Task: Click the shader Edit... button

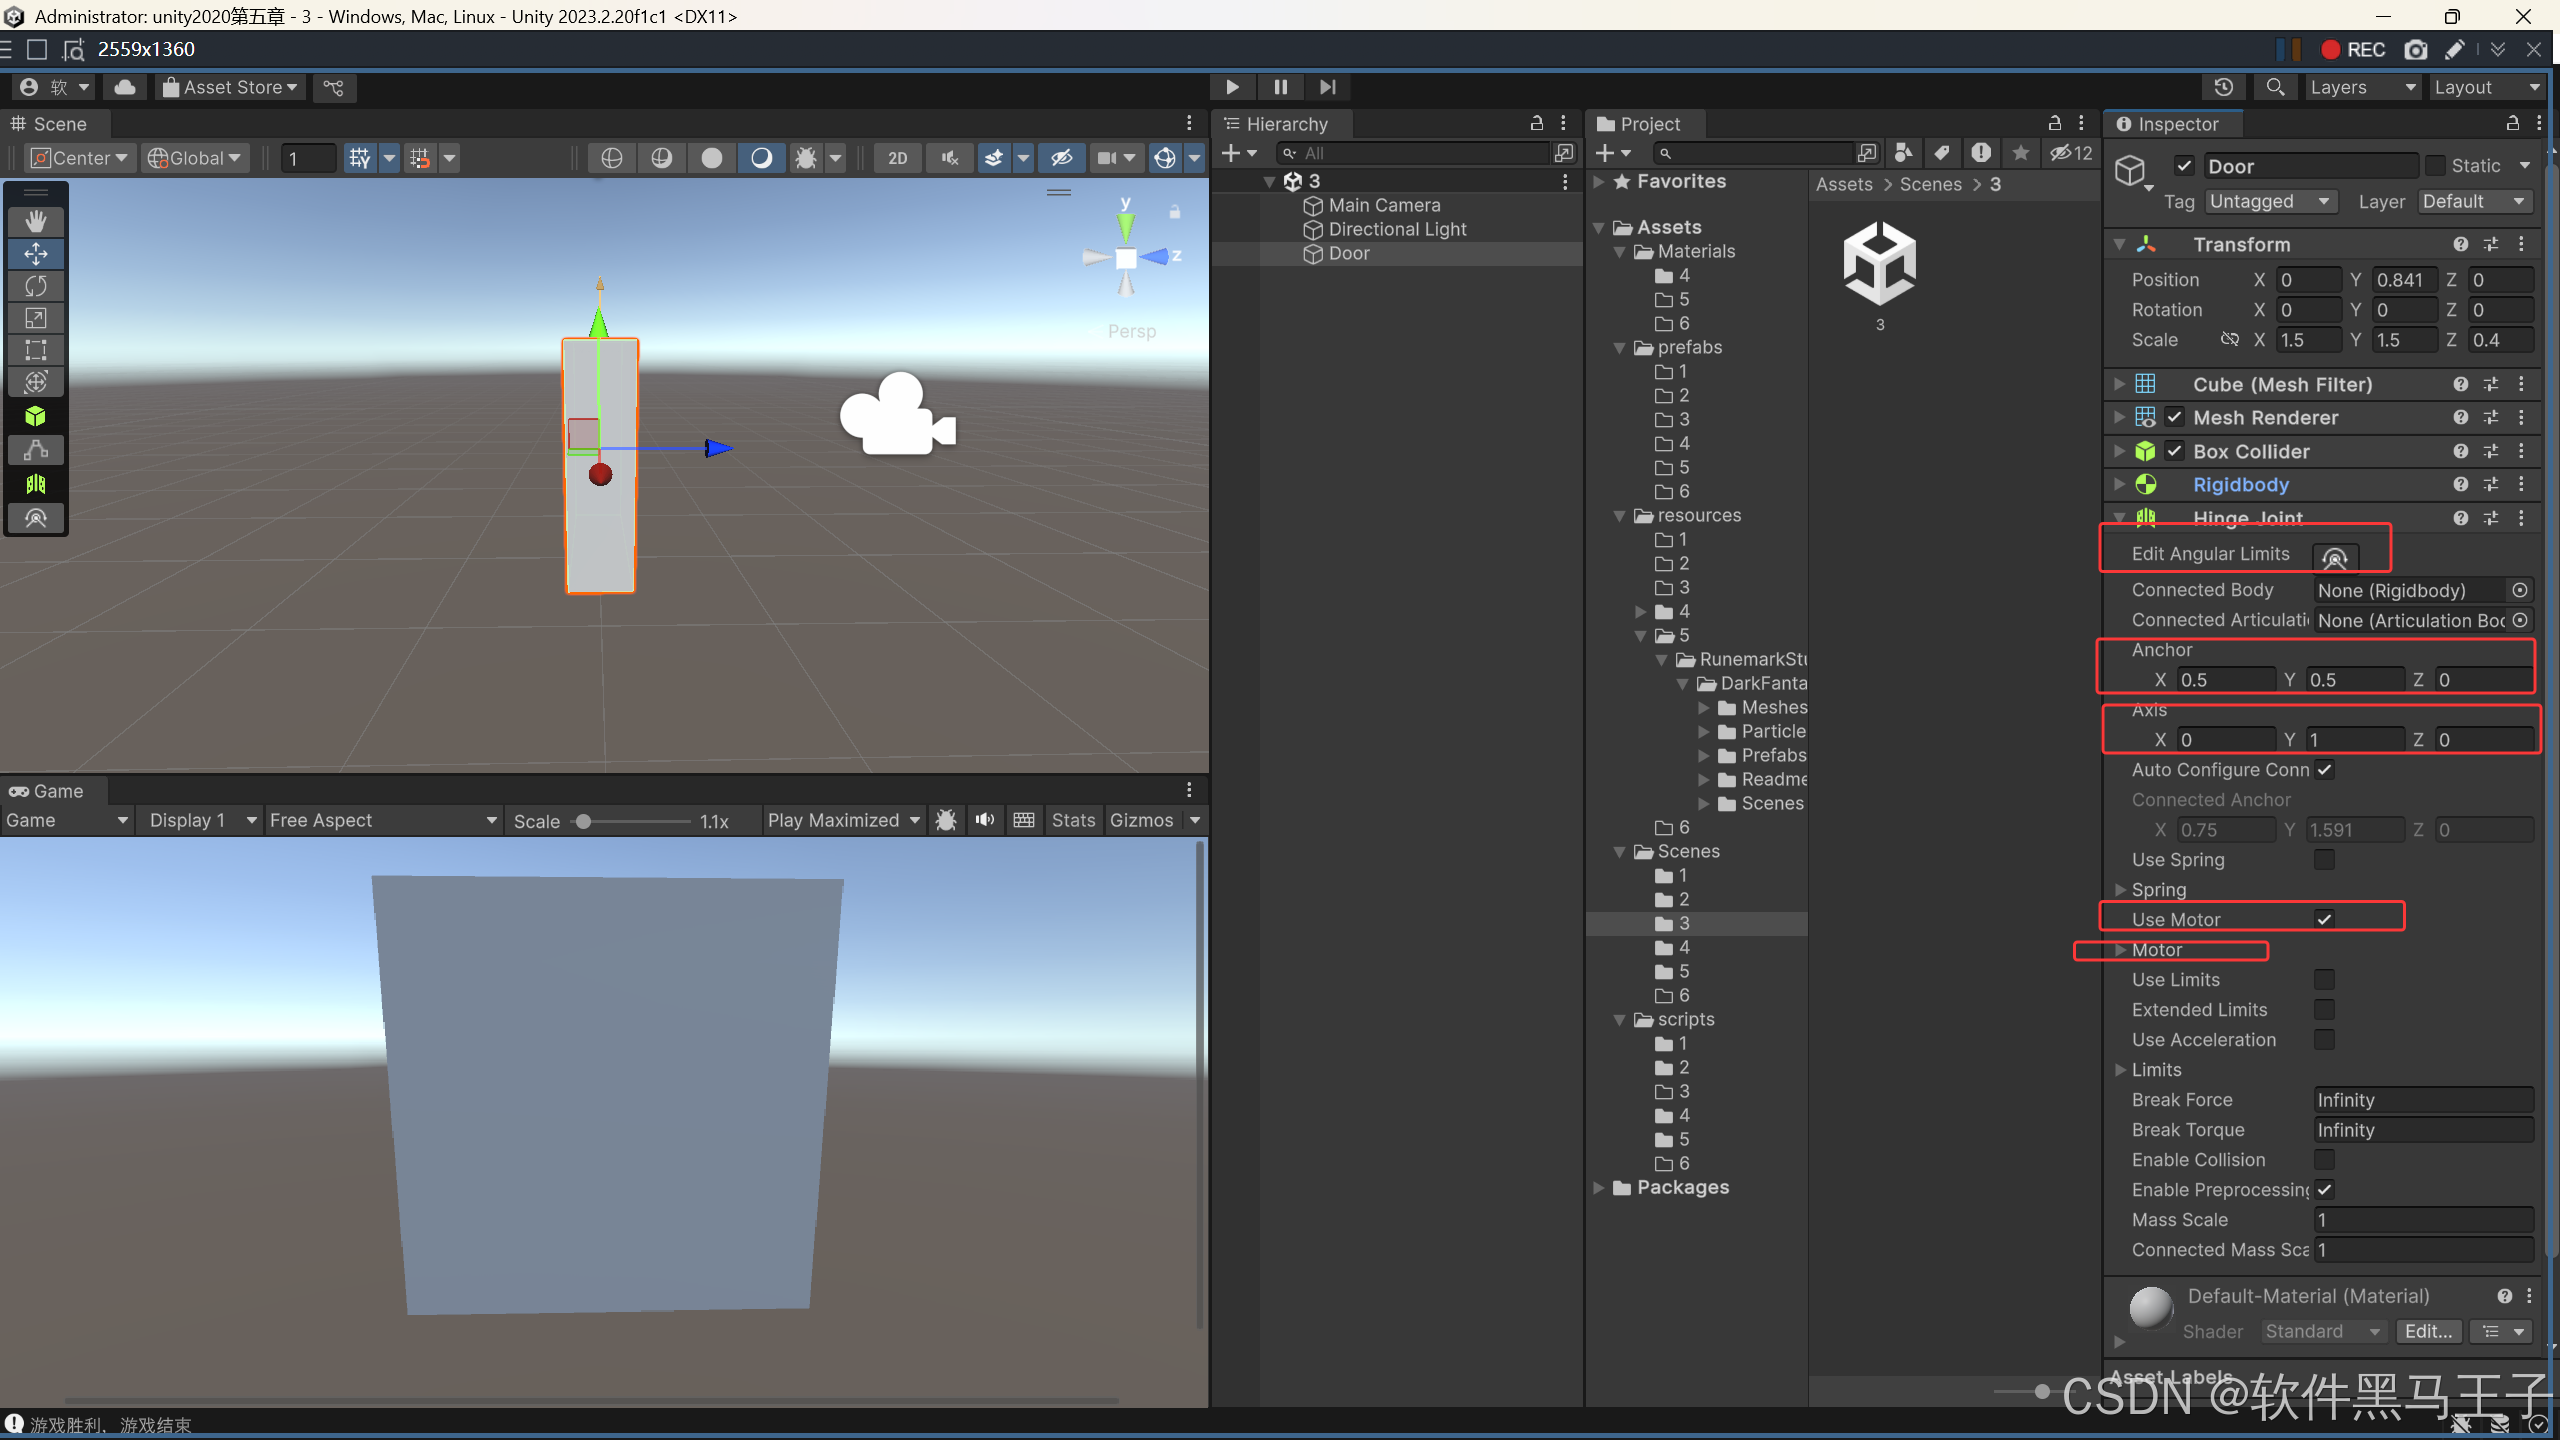Action: click(2428, 1331)
